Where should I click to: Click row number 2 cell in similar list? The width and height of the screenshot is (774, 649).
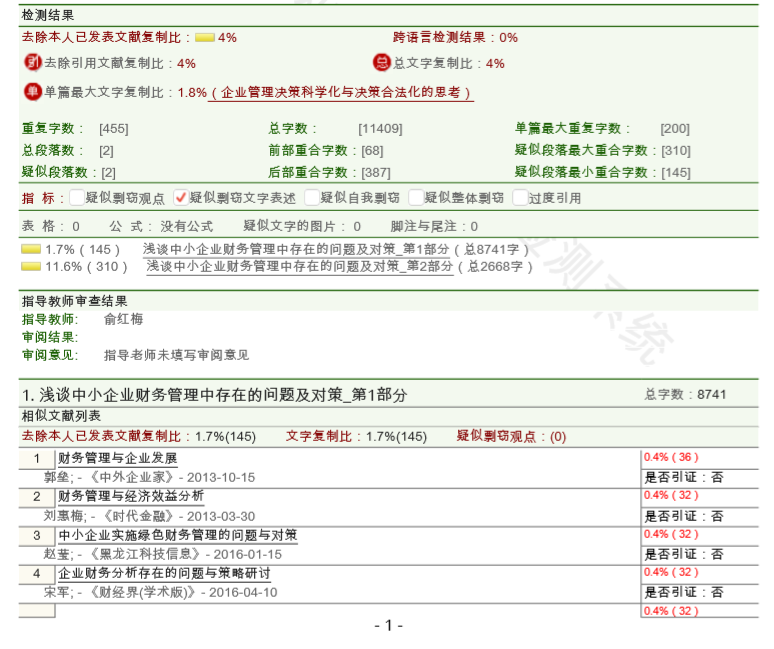[37, 496]
